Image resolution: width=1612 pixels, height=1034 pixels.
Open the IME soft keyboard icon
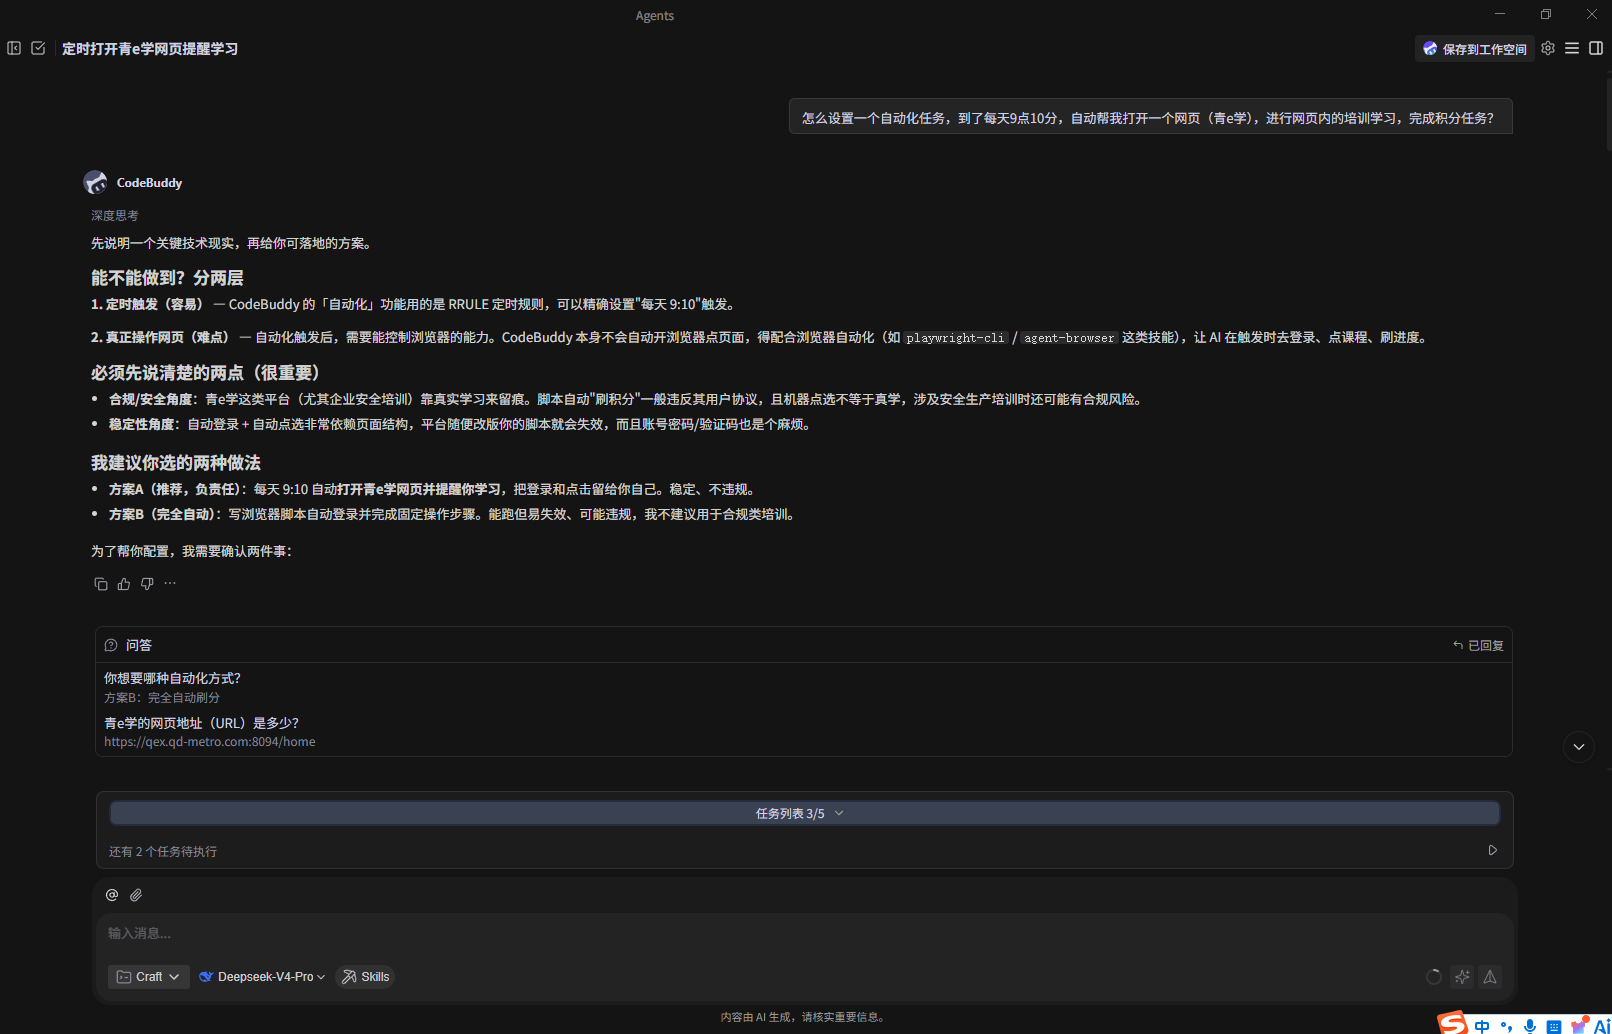(x=1554, y=1026)
